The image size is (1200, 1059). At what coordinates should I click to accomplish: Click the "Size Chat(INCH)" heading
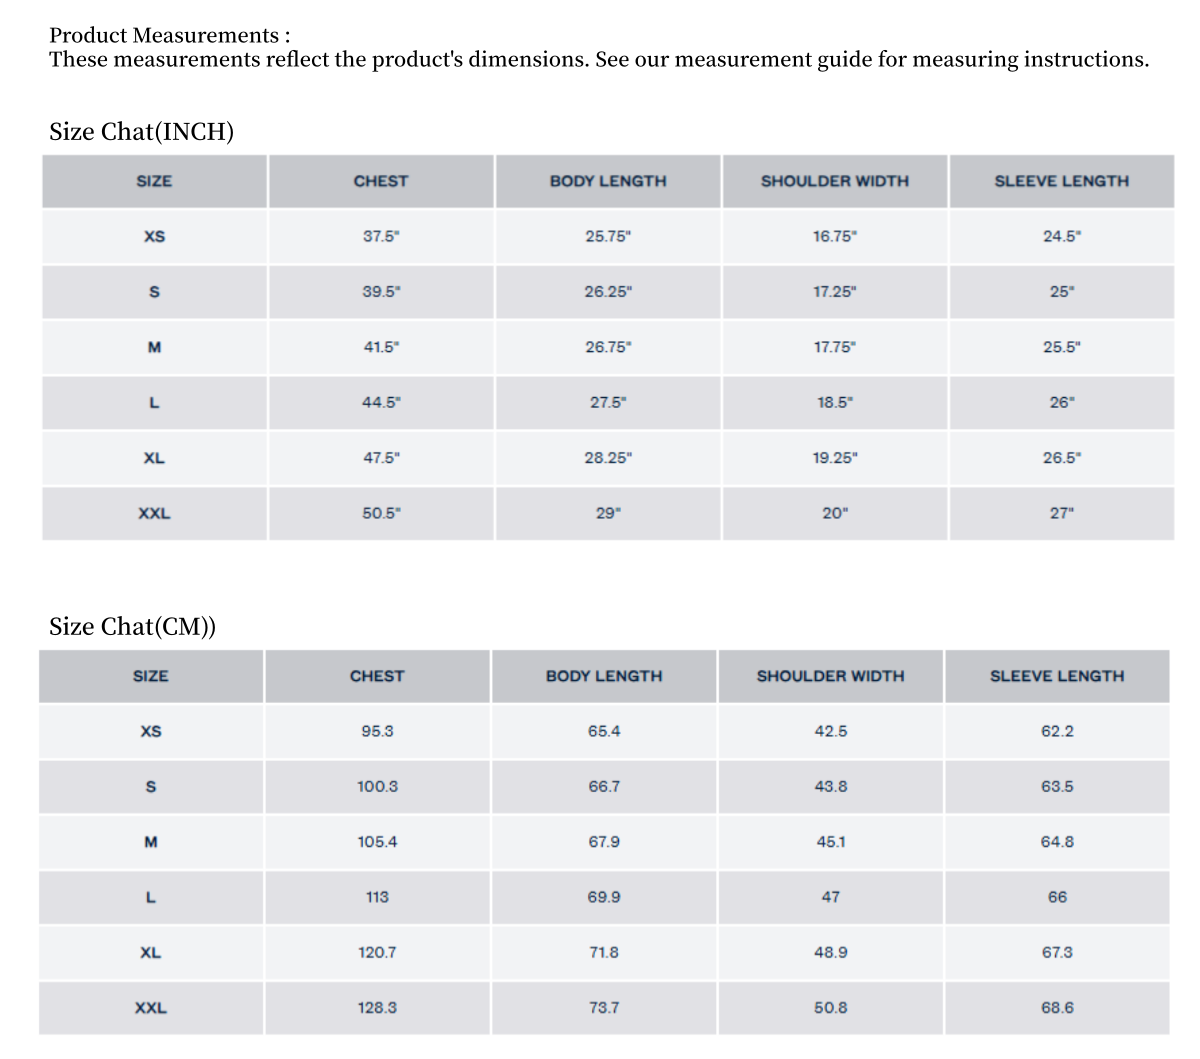(141, 132)
